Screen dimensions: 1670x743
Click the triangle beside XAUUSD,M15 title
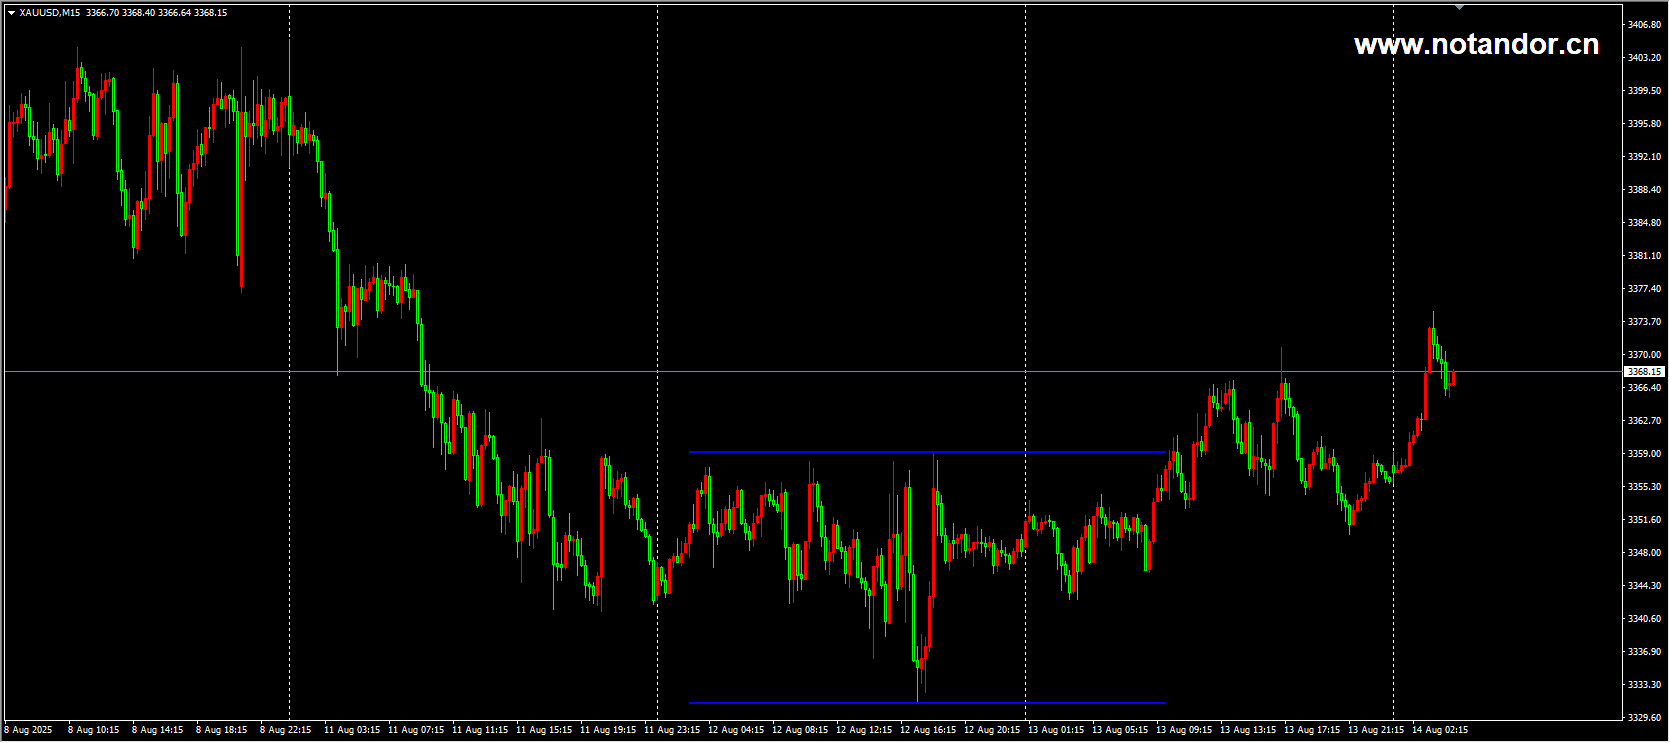click(x=11, y=13)
